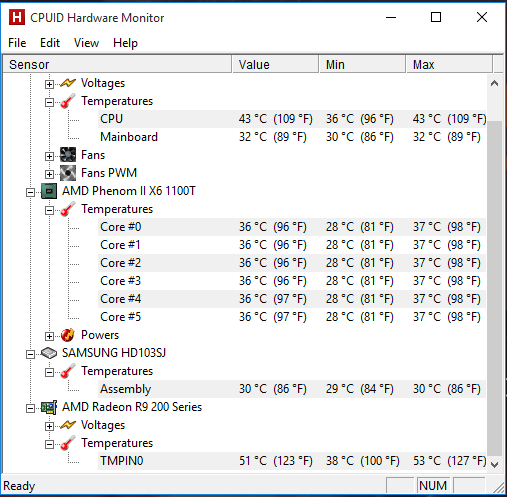Click the fan icon next to Fans PWM

[68, 173]
